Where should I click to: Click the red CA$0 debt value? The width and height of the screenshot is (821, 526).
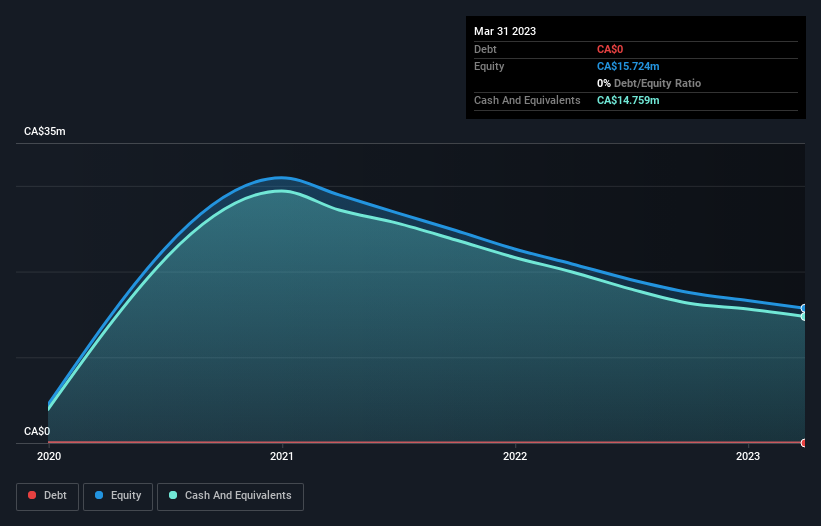pyautogui.click(x=610, y=49)
